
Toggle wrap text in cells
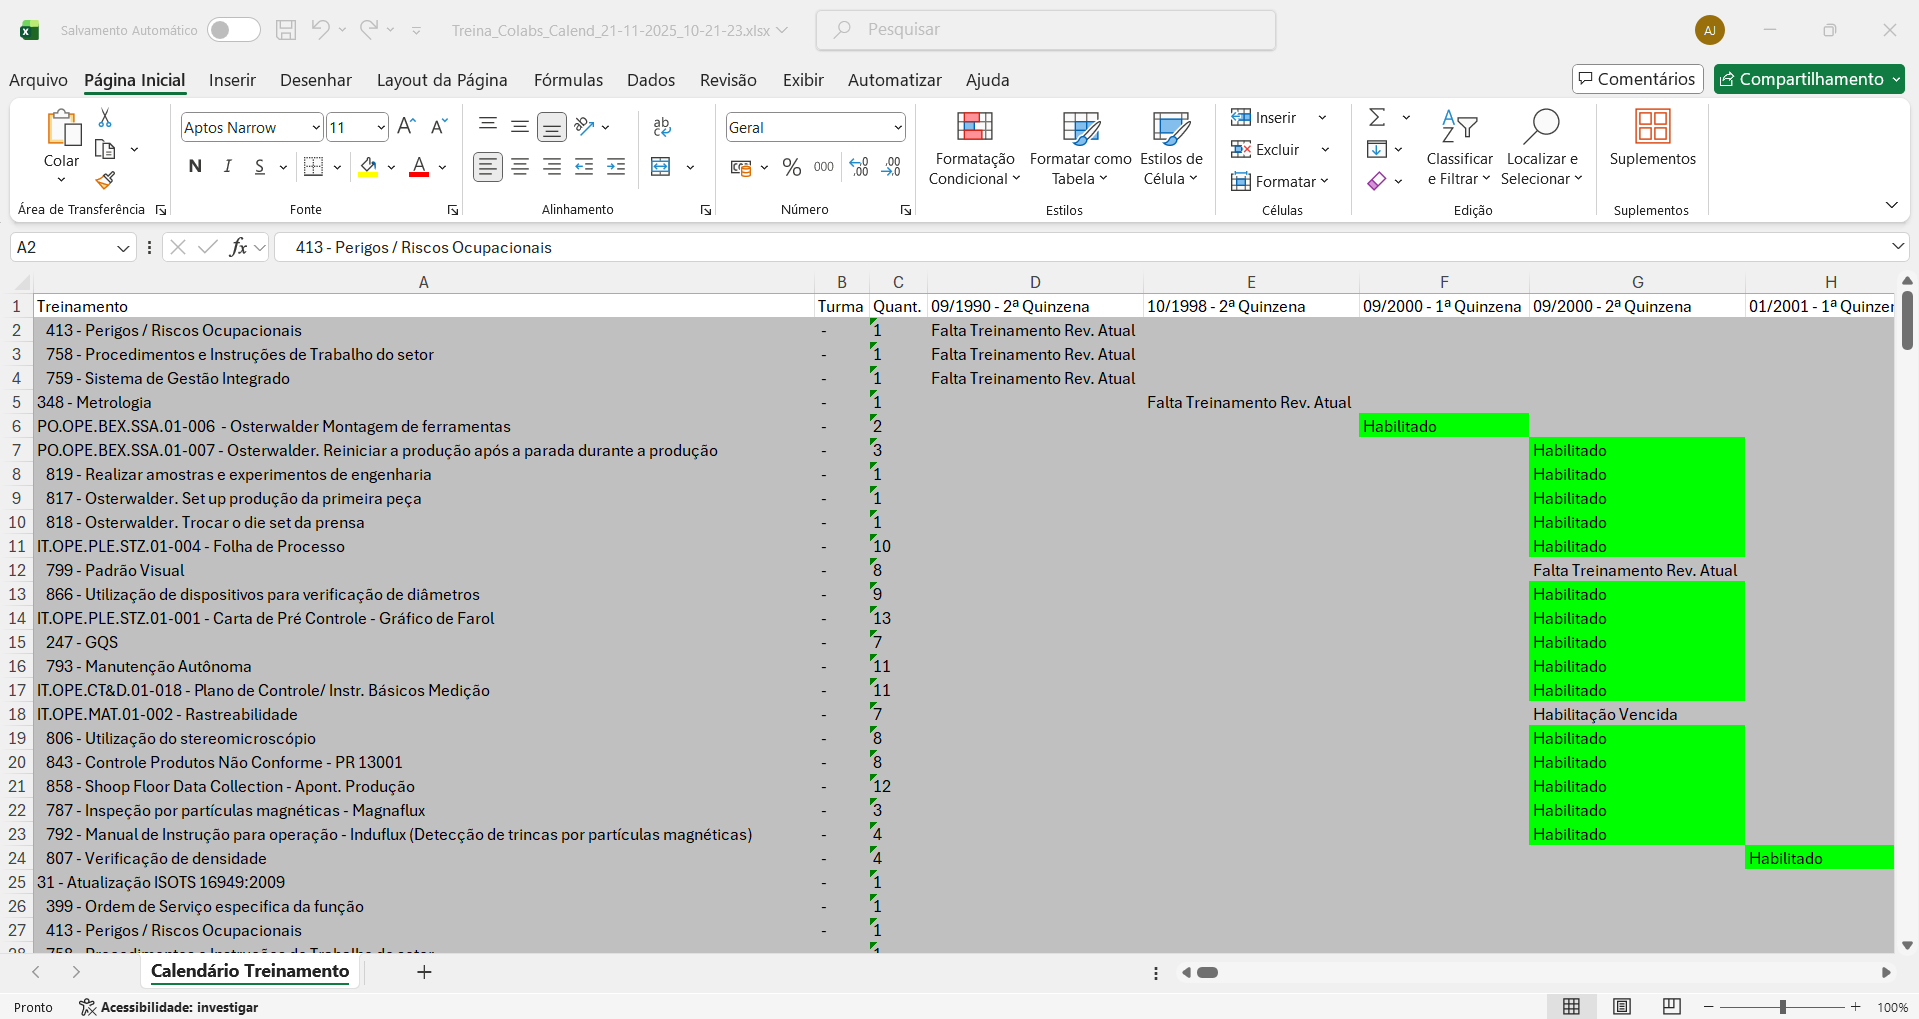coord(661,127)
